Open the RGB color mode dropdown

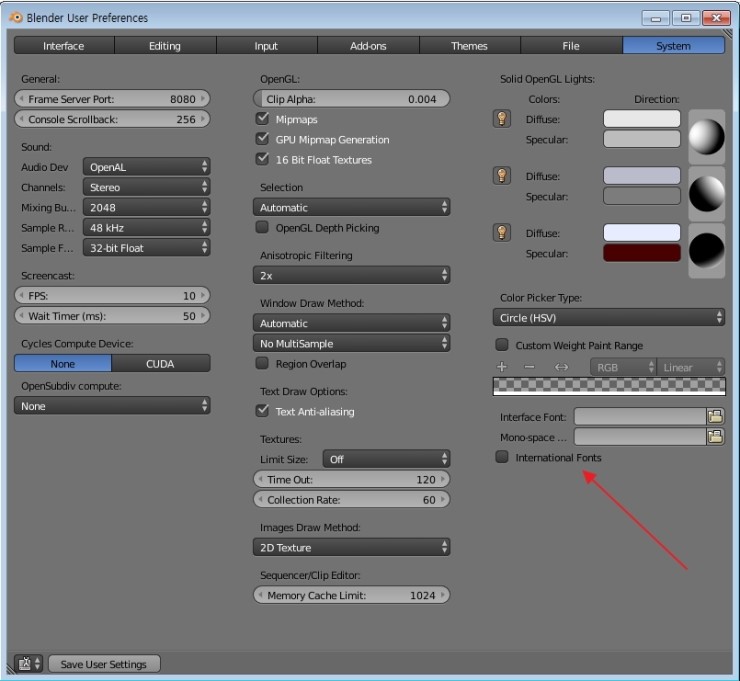coord(623,367)
